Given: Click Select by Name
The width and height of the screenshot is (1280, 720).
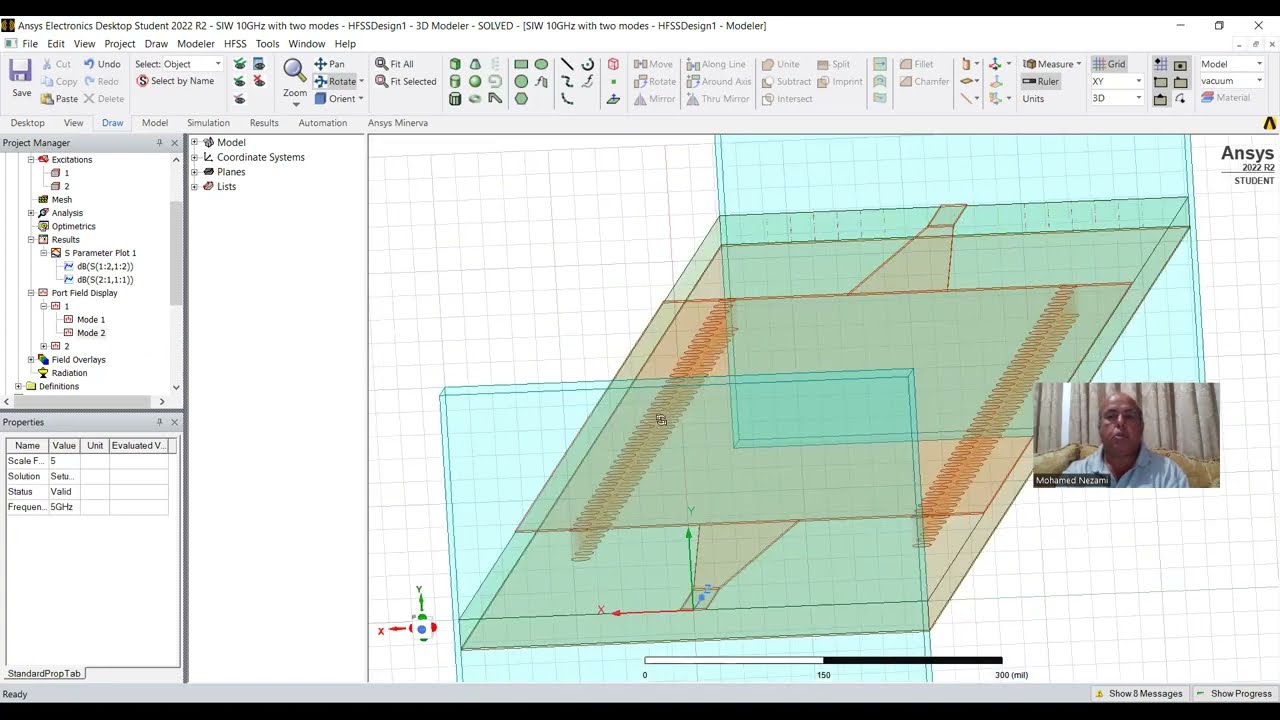Looking at the screenshot, I should [175, 81].
